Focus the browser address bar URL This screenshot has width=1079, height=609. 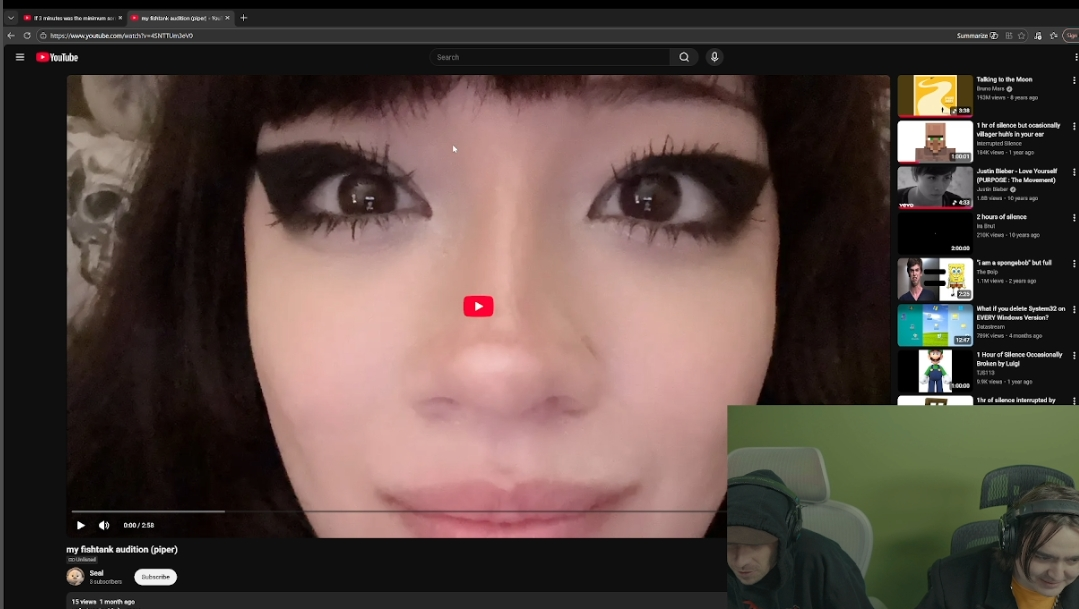point(121,35)
